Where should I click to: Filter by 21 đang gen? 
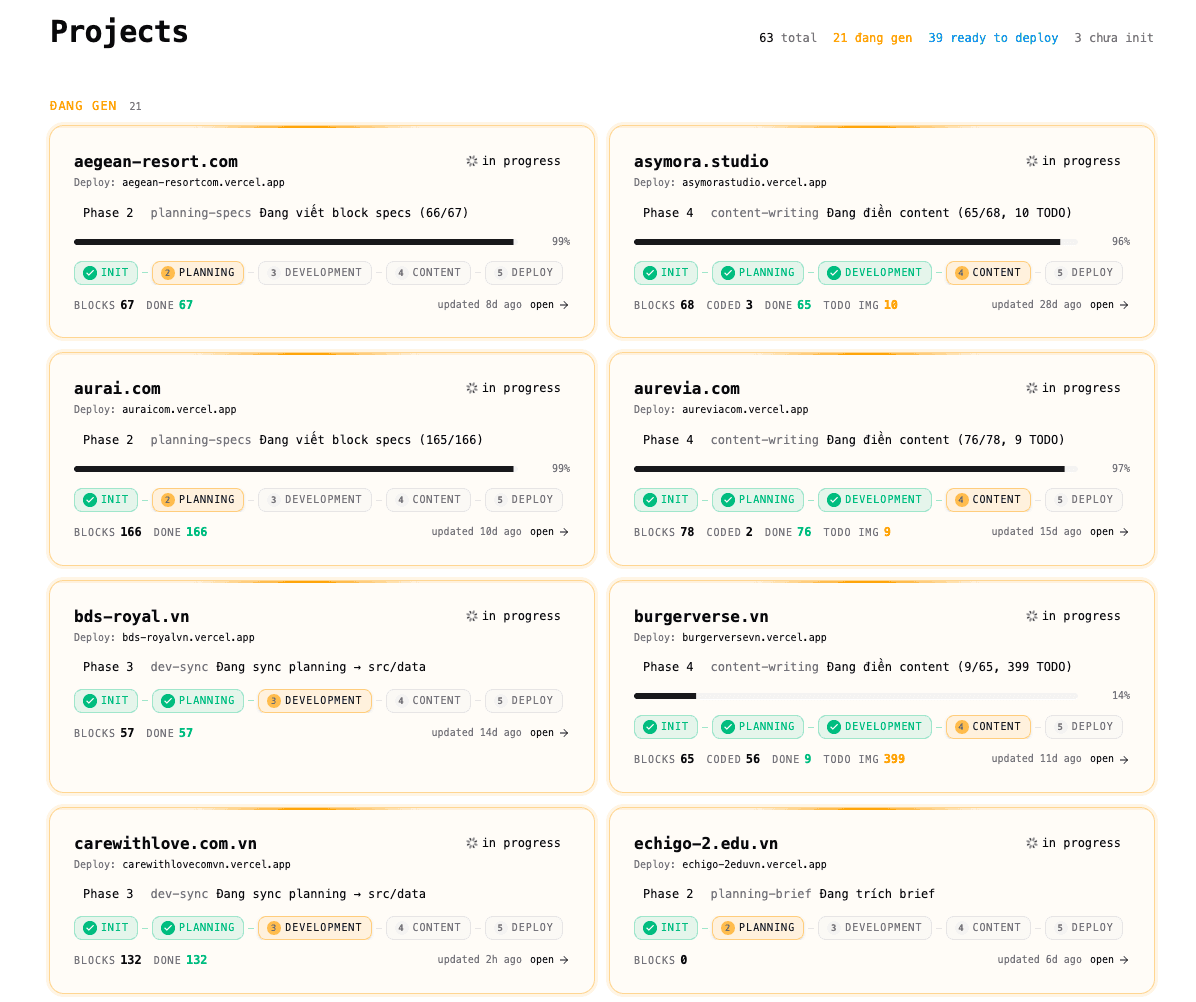click(x=872, y=37)
